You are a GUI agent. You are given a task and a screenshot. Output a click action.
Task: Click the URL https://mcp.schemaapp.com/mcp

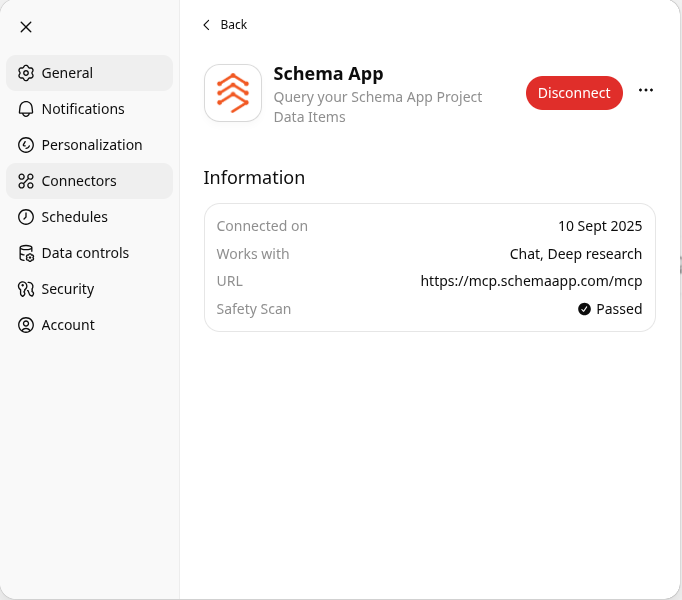(531, 281)
